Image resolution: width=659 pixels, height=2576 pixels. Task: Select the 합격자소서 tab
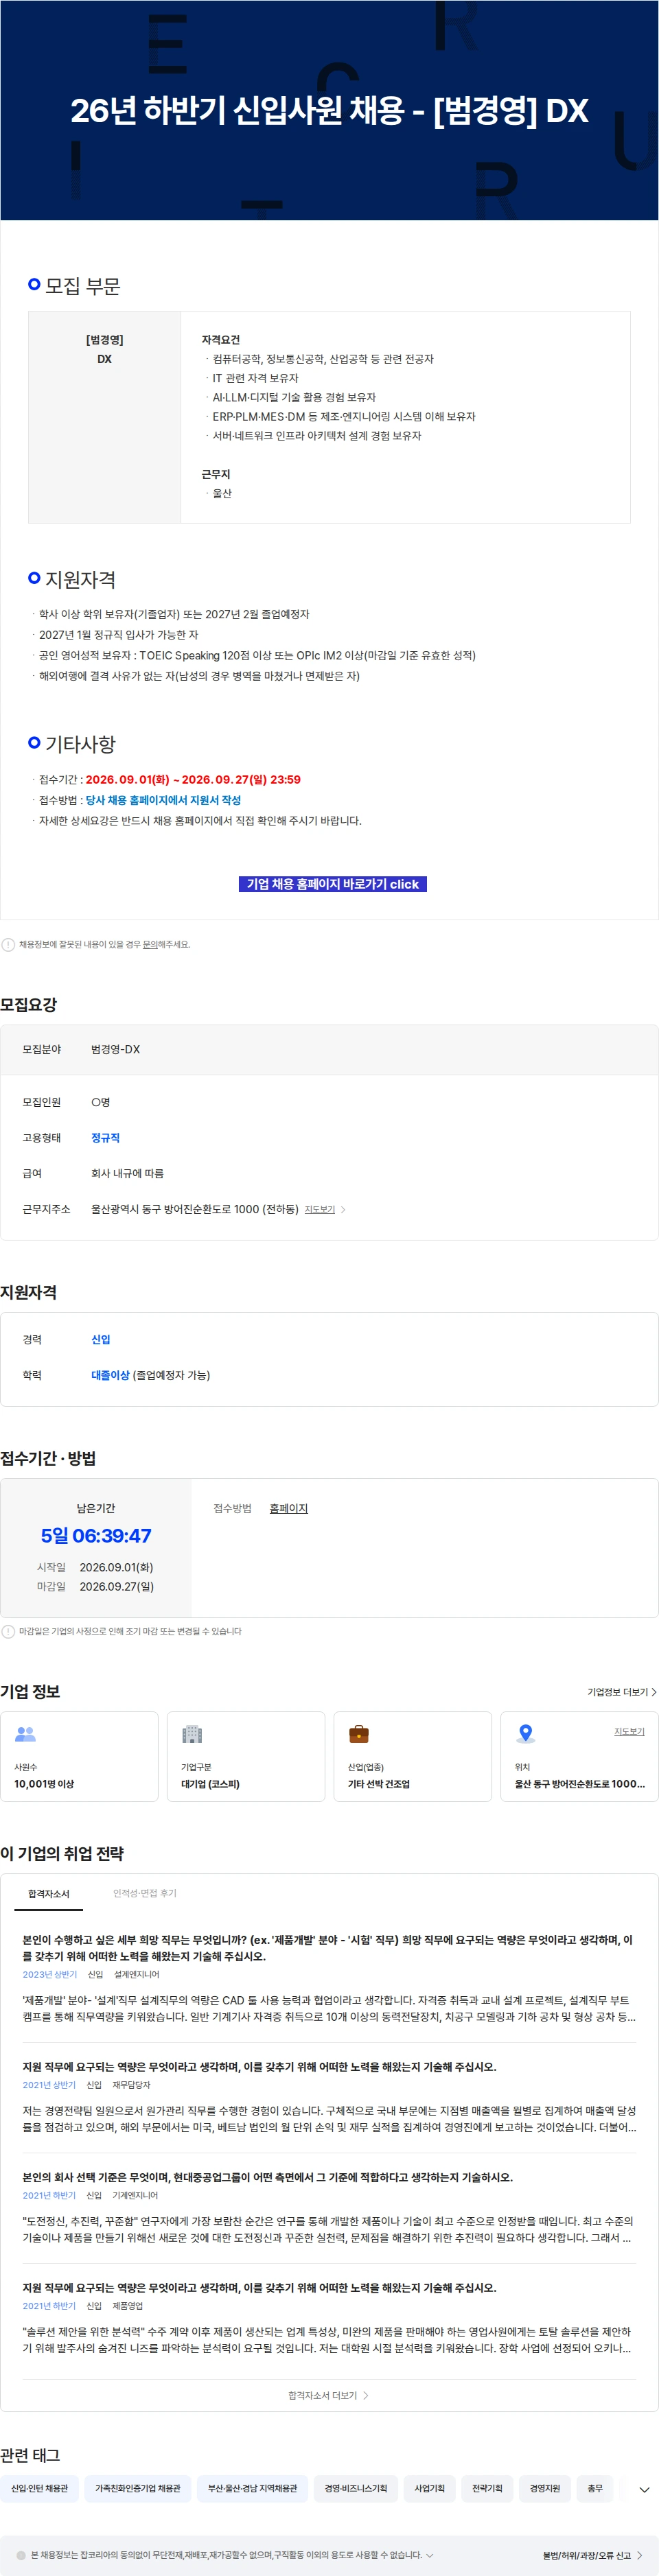pyautogui.click(x=49, y=1893)
